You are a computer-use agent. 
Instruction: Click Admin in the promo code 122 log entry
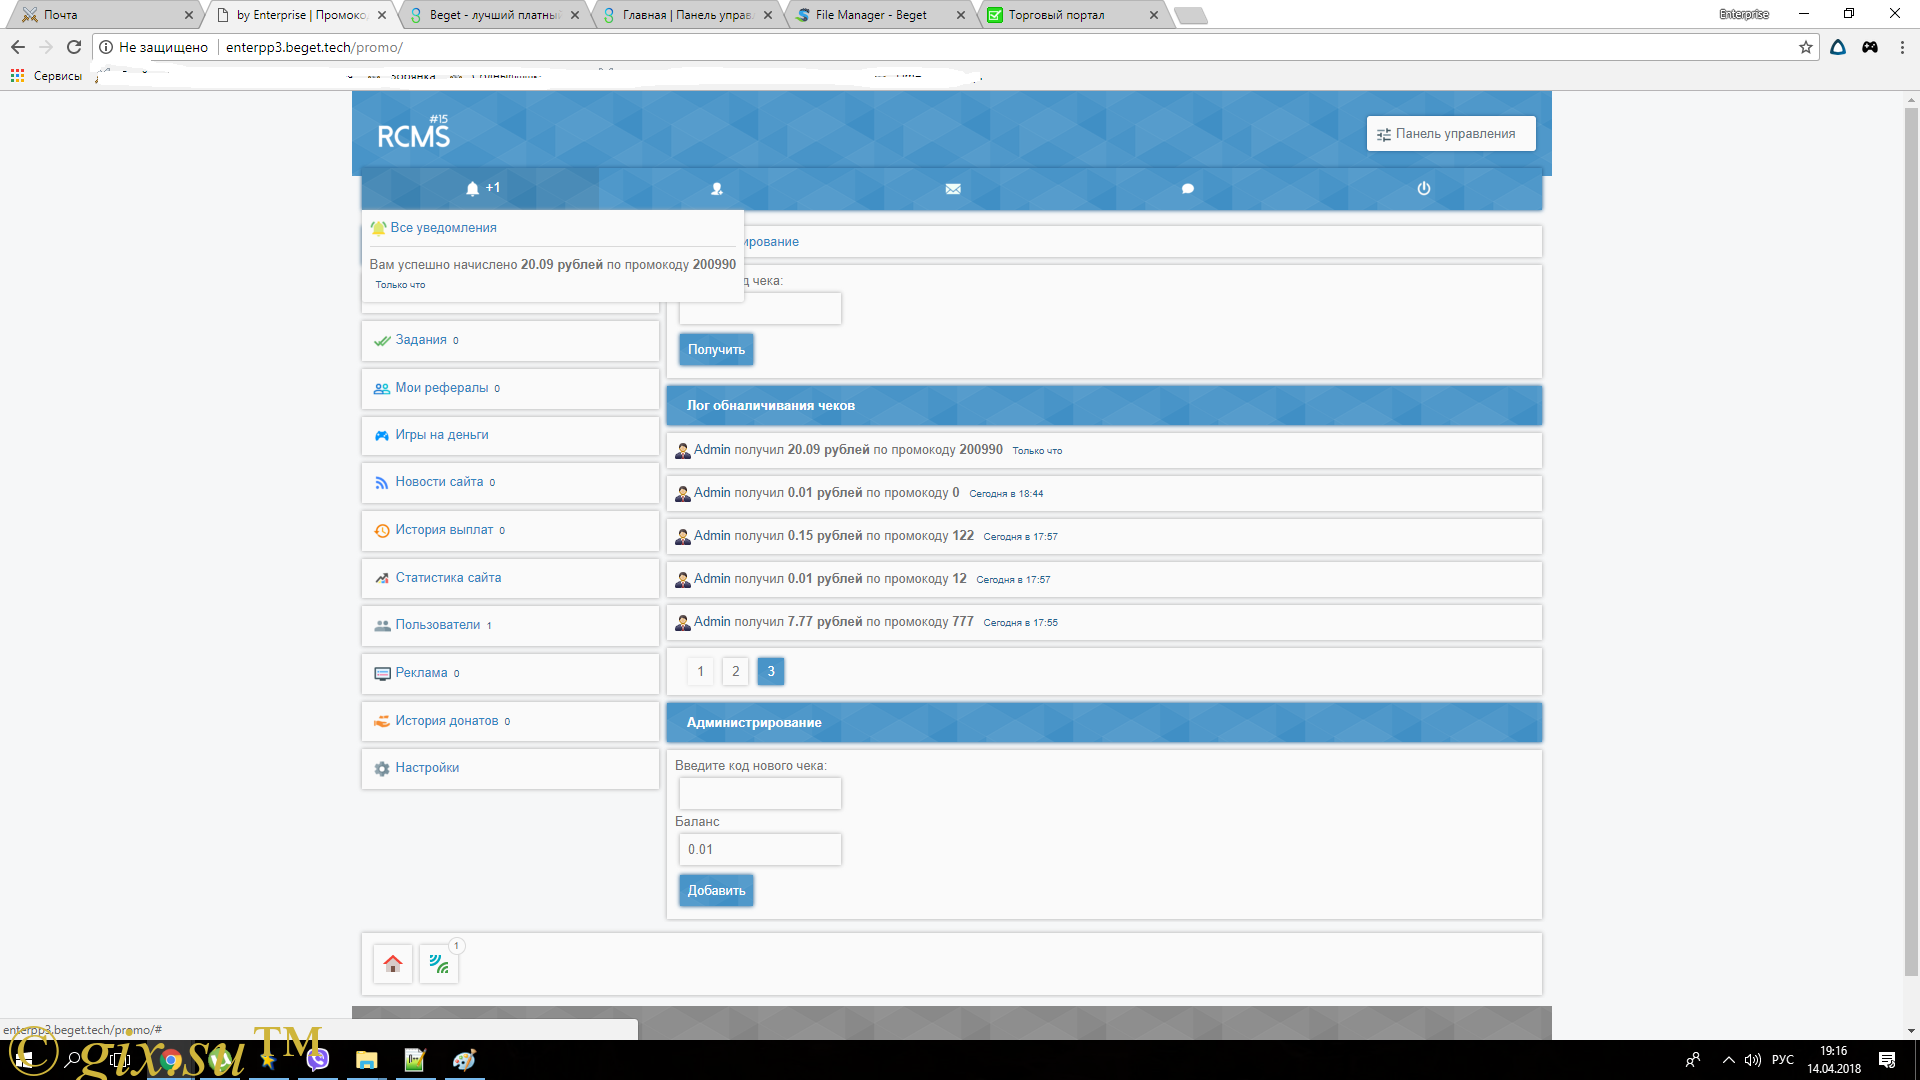coord(712,536)
